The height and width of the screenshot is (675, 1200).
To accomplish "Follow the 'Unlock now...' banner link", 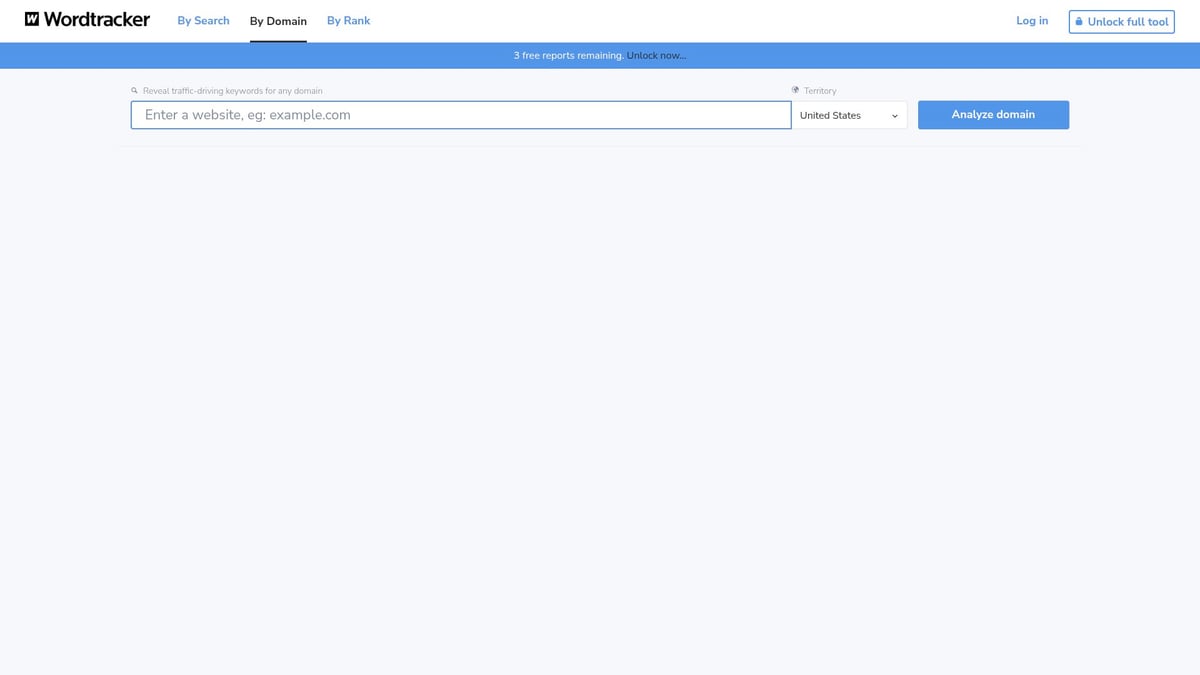I will 657,55.
